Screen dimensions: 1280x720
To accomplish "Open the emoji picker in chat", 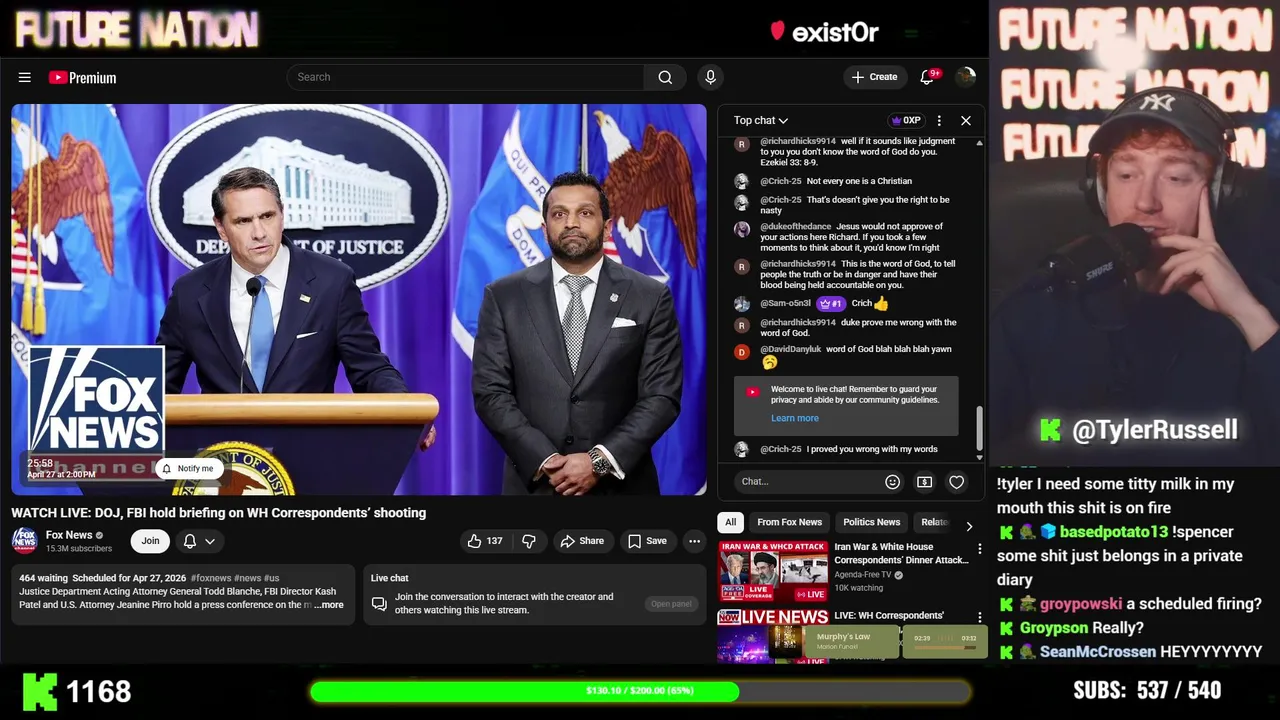I will click(892, 482).
